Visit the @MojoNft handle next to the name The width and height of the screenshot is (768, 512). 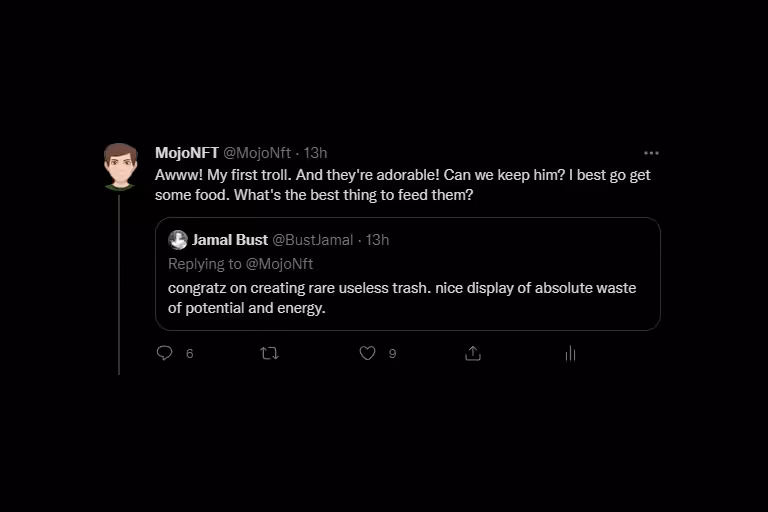coord(257,153)
